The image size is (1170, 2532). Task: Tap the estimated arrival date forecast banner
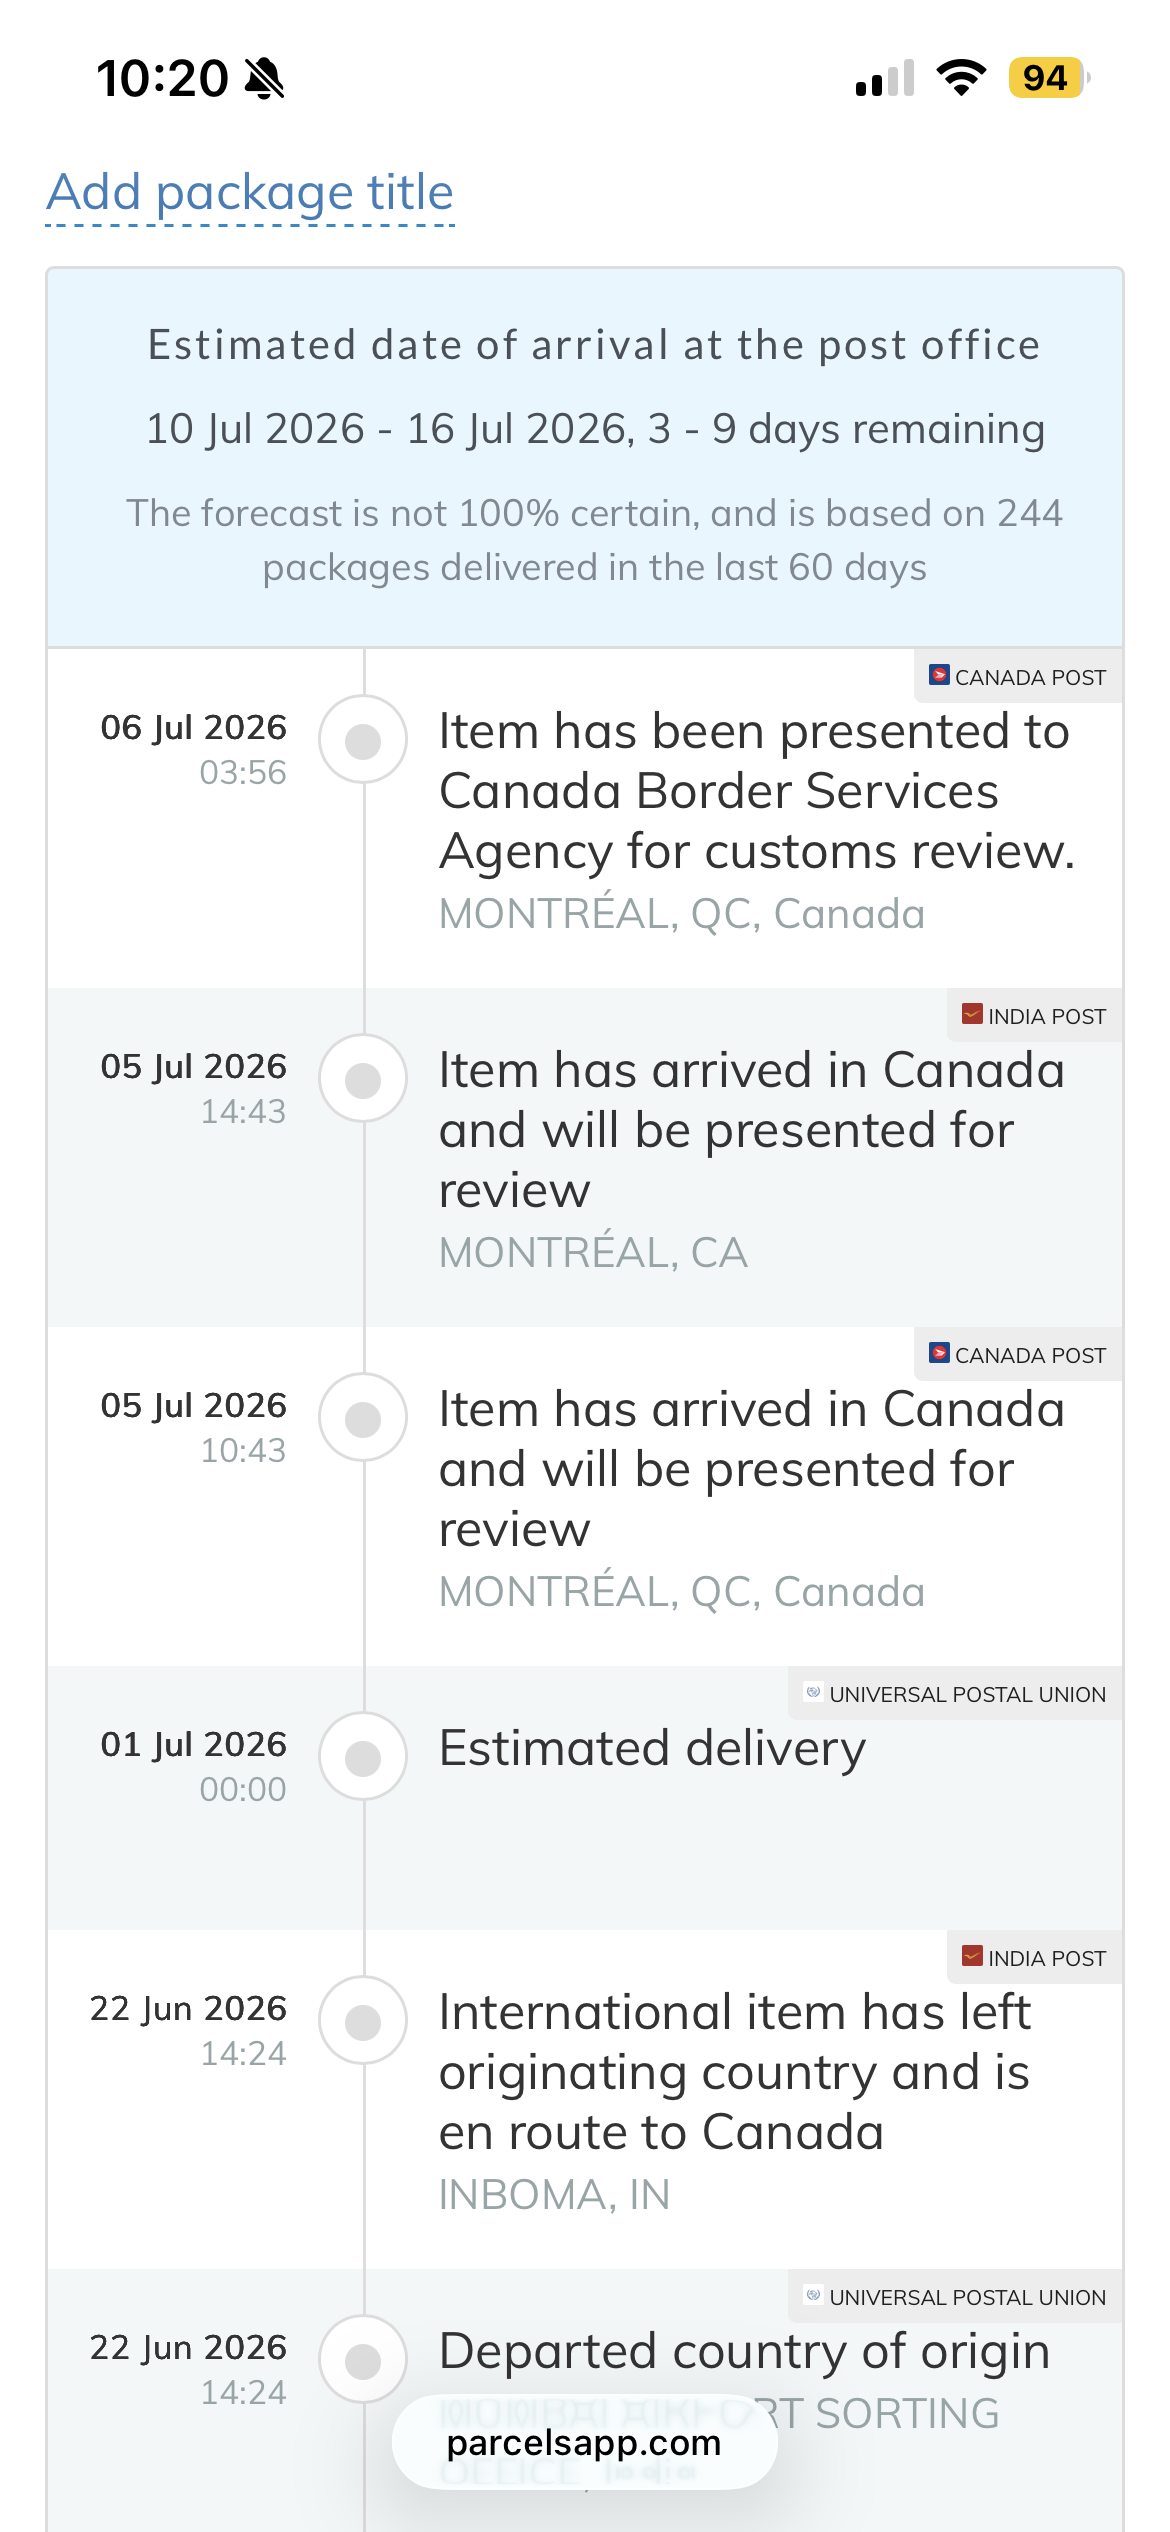tap(585, 457)
